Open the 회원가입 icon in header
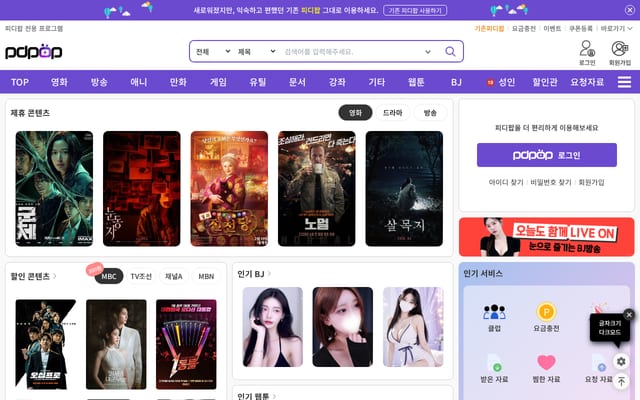This screenshot has width=640, height=400. coord(620,53)
